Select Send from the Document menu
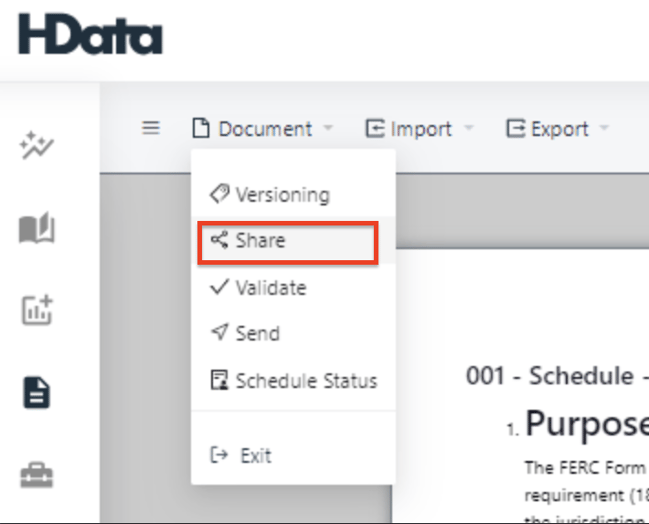649x524 pixels. click(257, 334)
